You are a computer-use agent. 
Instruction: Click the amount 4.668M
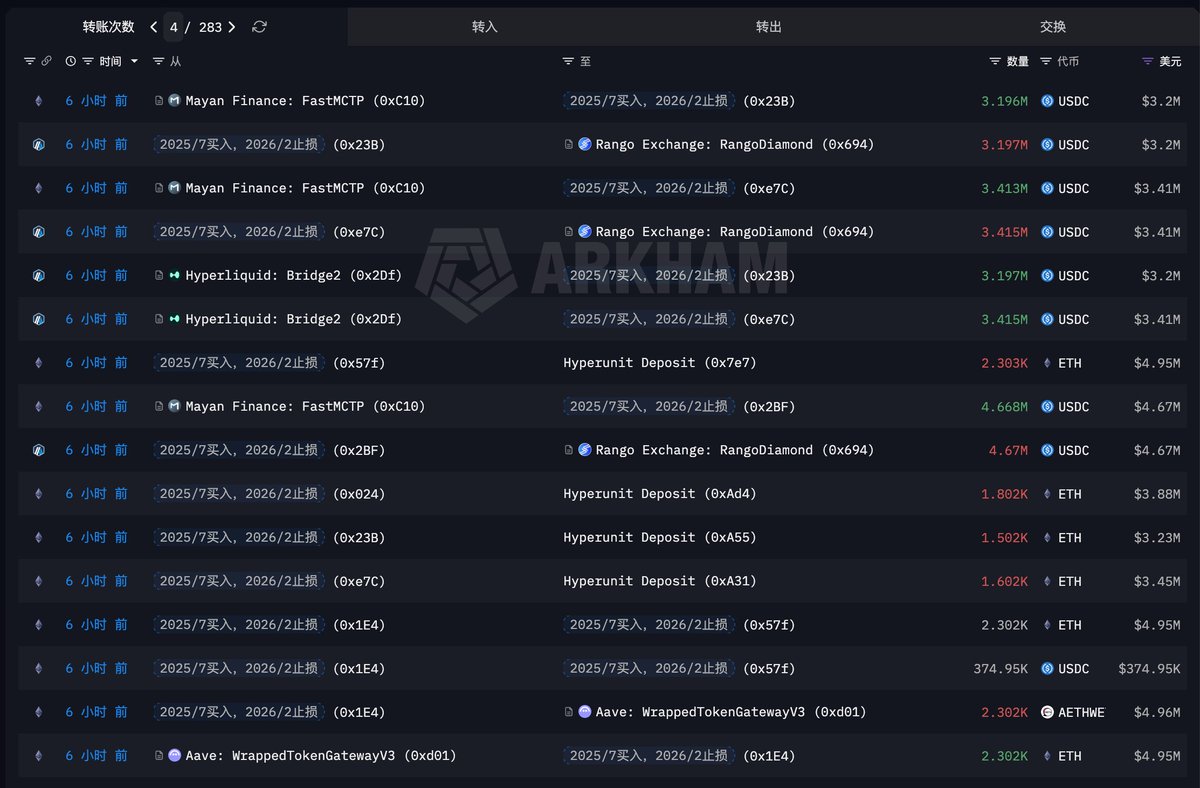click(x=1004, y=406)
